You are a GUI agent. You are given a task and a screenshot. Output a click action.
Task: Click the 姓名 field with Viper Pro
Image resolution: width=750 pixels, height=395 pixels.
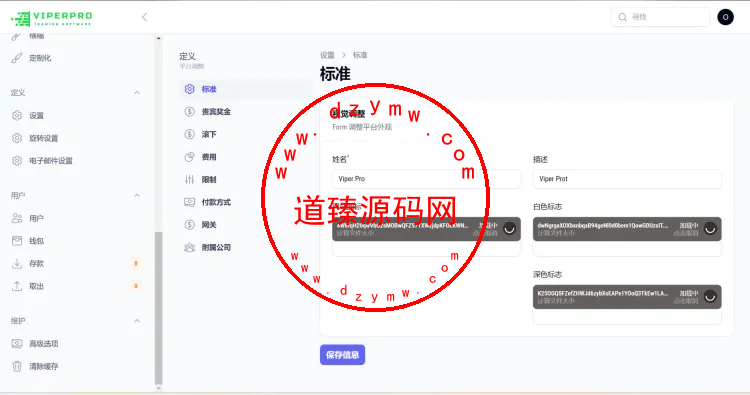coord(426,179)
